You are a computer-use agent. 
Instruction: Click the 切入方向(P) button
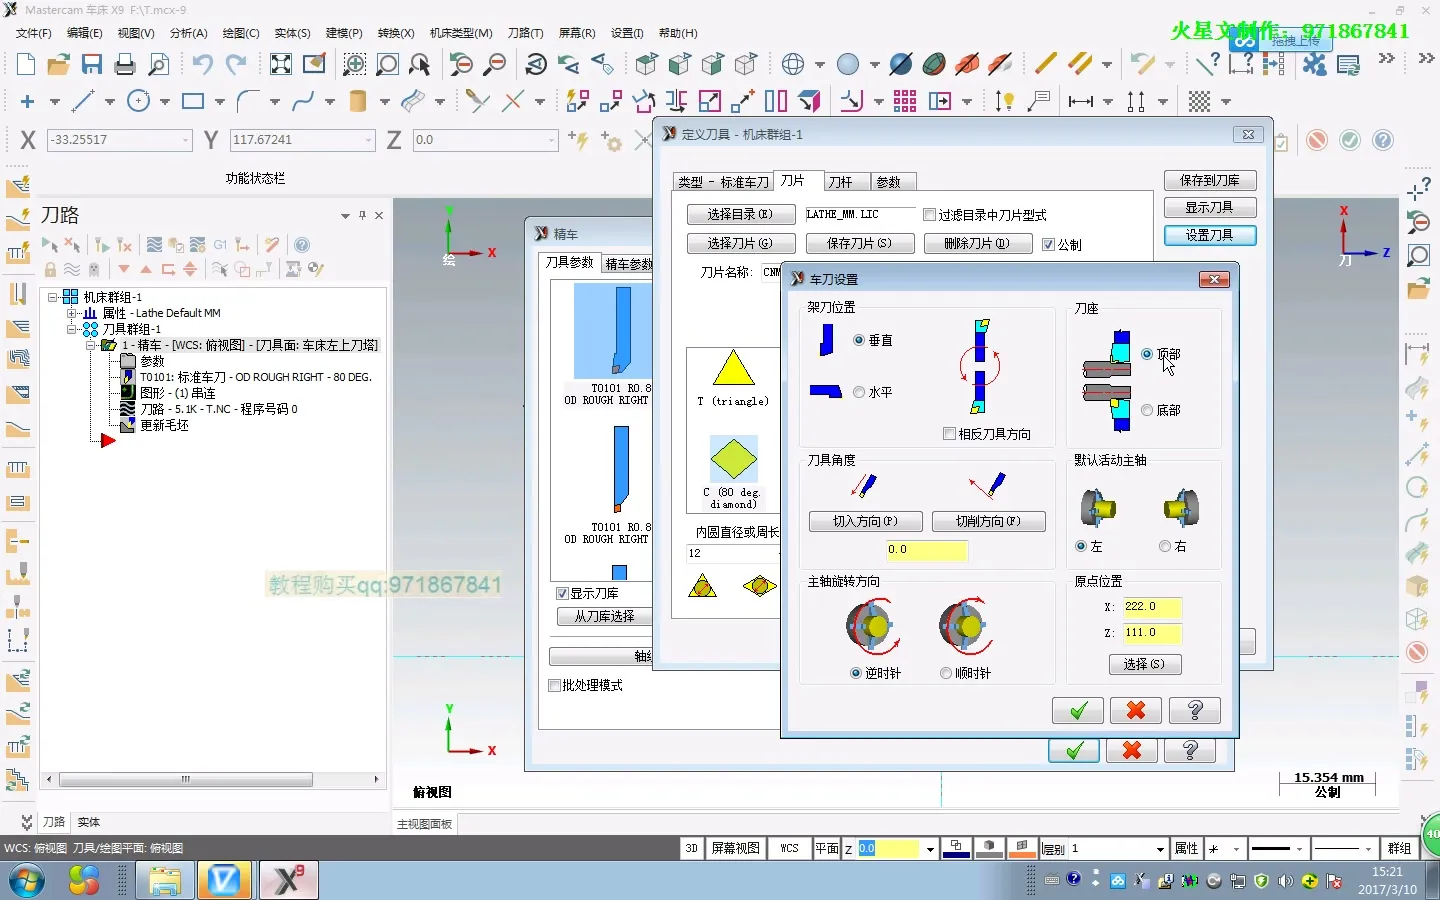click(864, 521)
